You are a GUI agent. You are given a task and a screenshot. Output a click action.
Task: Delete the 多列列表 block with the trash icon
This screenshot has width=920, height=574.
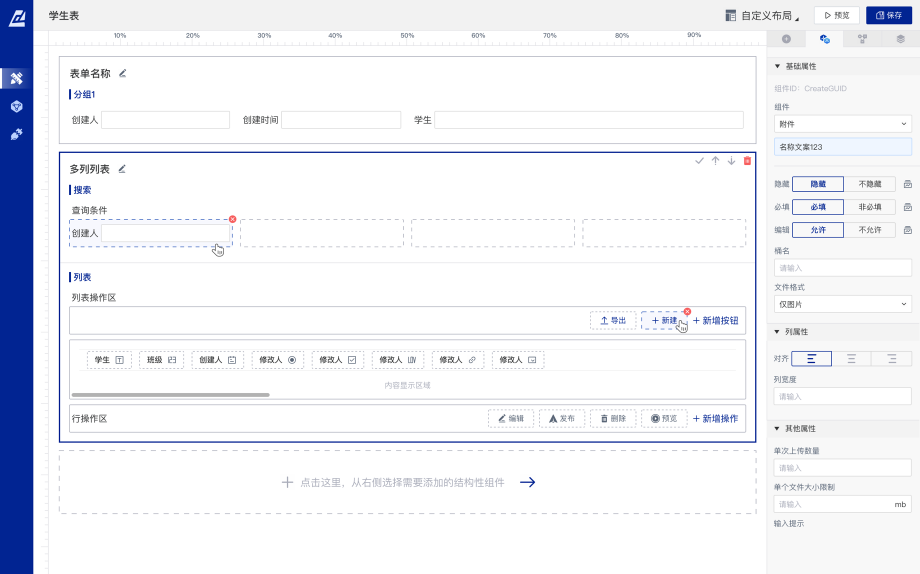(747, 161)
